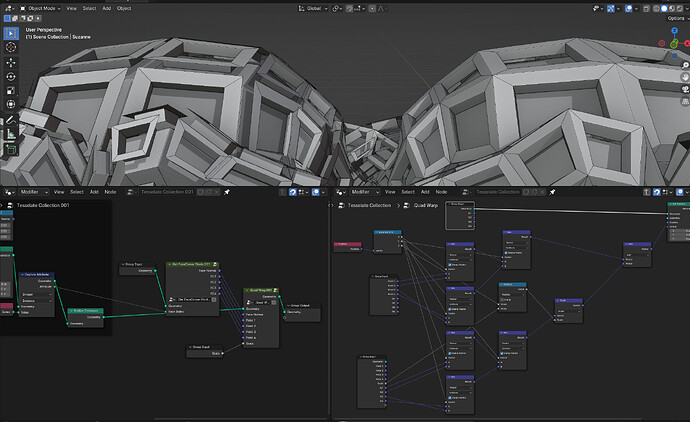The width and height of the screenshot is (690, 422).
Task: Toggle viewport overlays
Action: [629, 8]
